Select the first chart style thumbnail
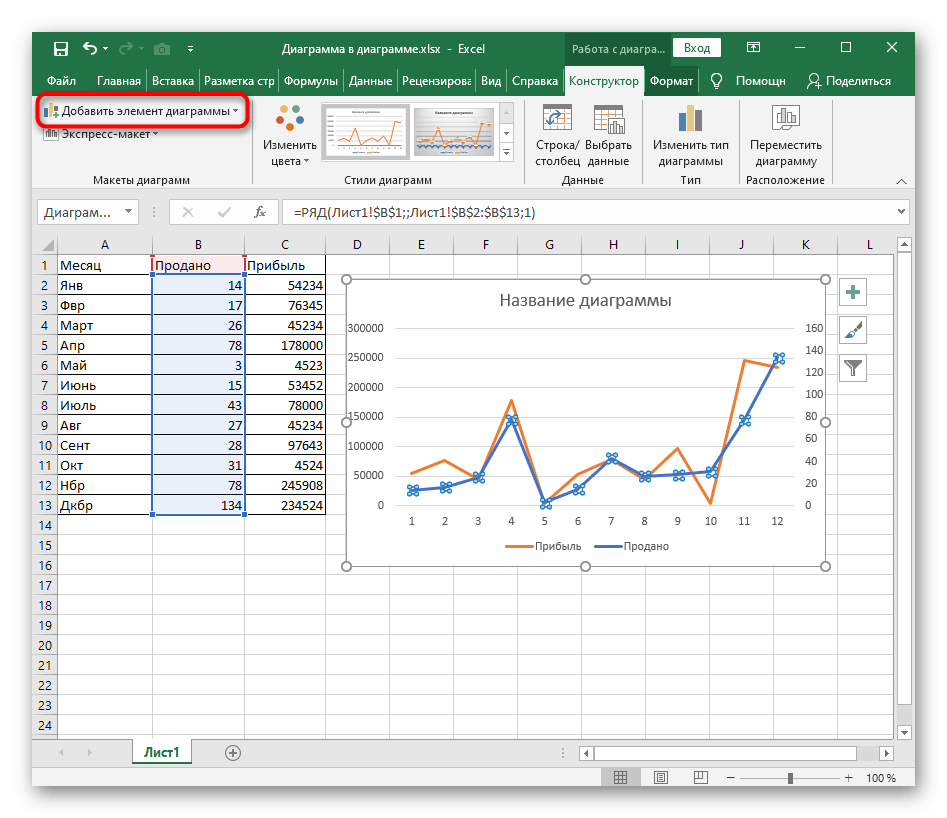This screenshot has width=947, height=818. pyautogui.click(x=365, y=131)
